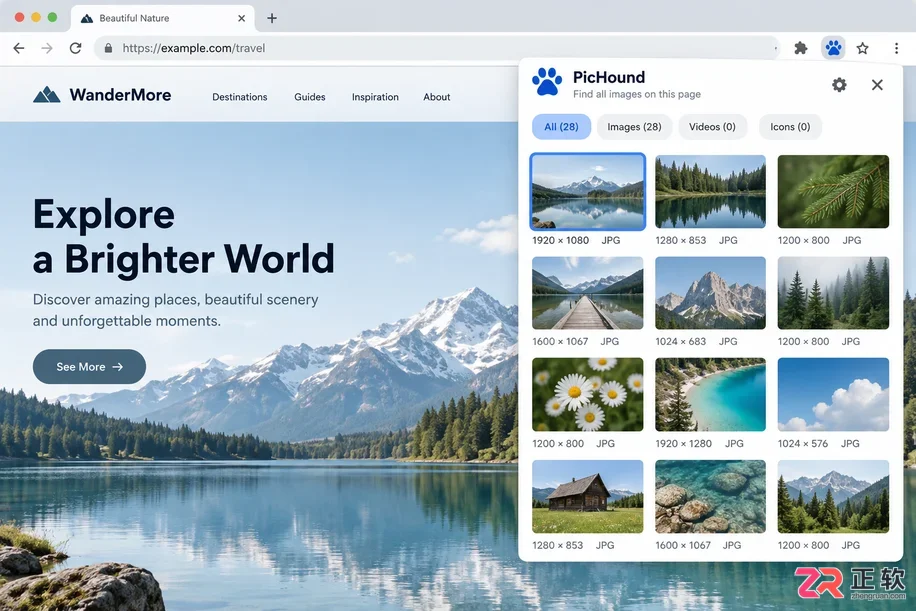Open the About nav link
This screenshot has width=916, height=611.
point(436,97)
